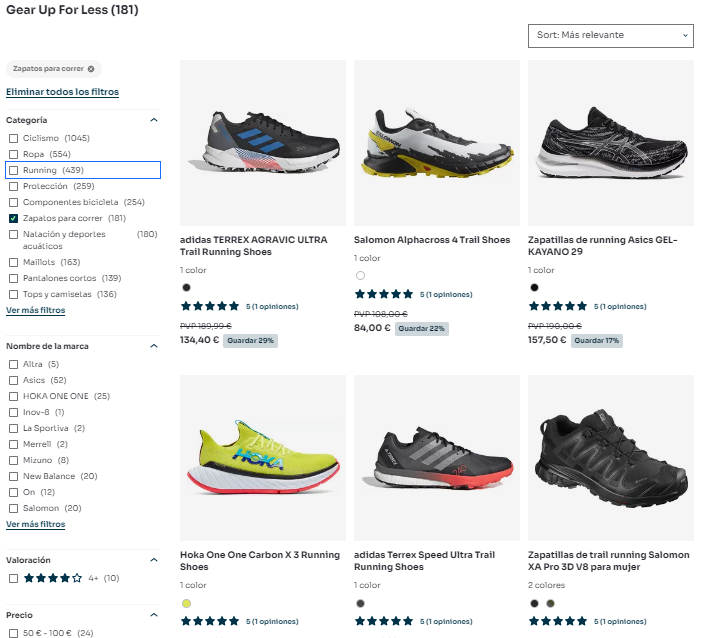The width and height of the screenshot is (723, 638).
Task: Select yellow-green swatch for Hoka Carbon X 3
Action: coord(186,603)
